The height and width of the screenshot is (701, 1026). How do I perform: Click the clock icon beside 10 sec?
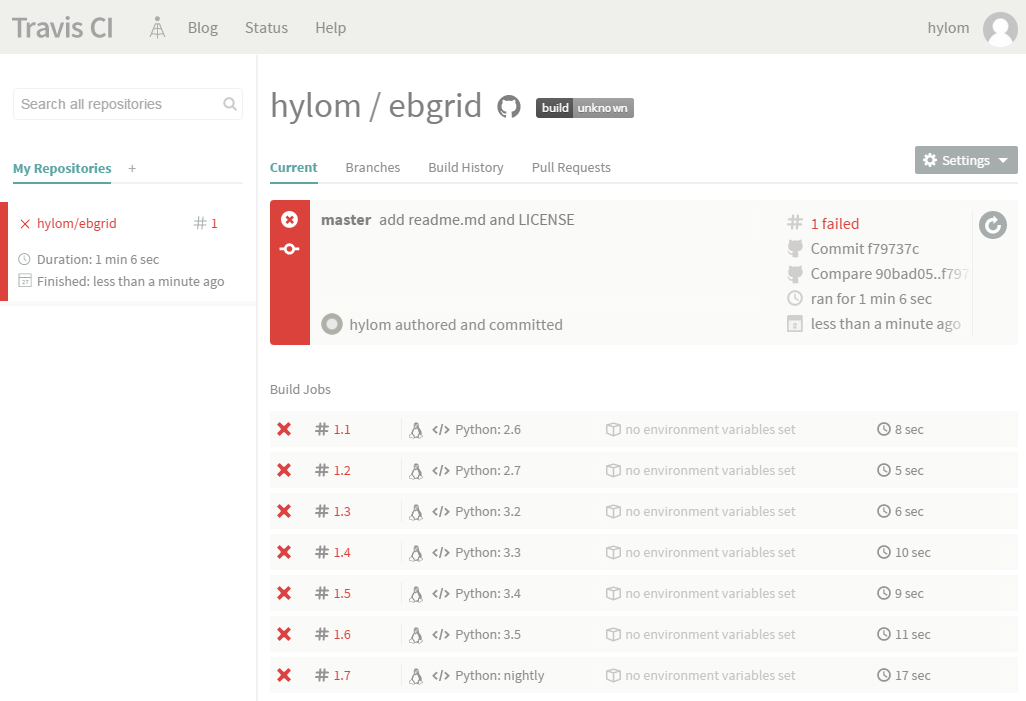(x=884, y=552)
